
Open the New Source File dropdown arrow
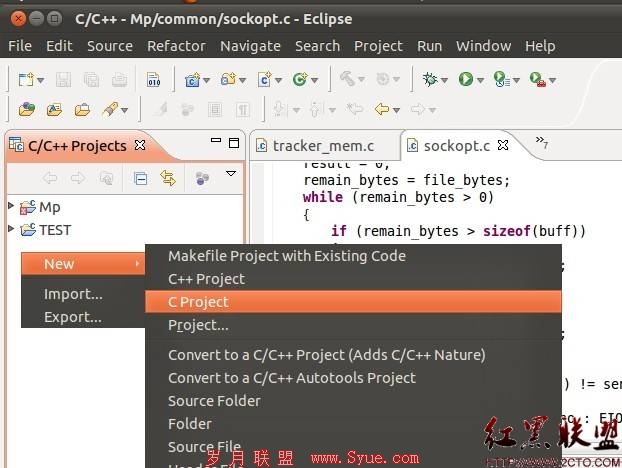coord(278,81)
